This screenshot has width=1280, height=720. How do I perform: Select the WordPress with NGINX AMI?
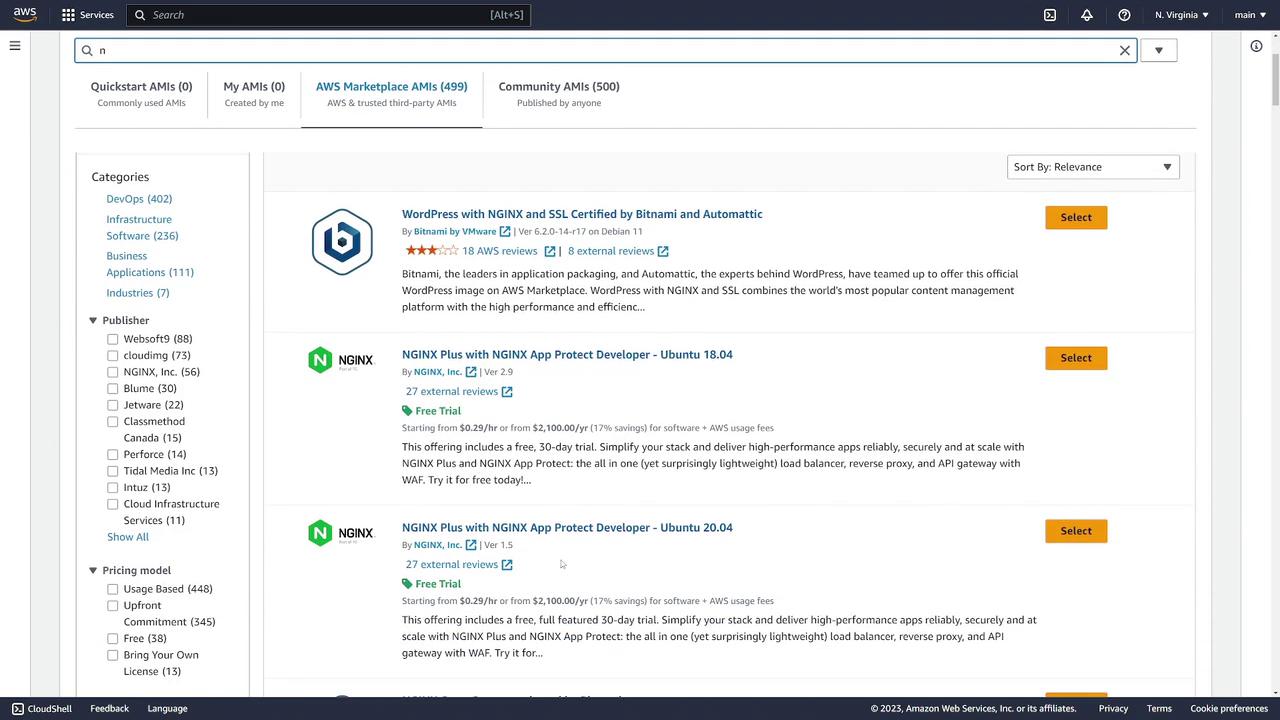1076,217
